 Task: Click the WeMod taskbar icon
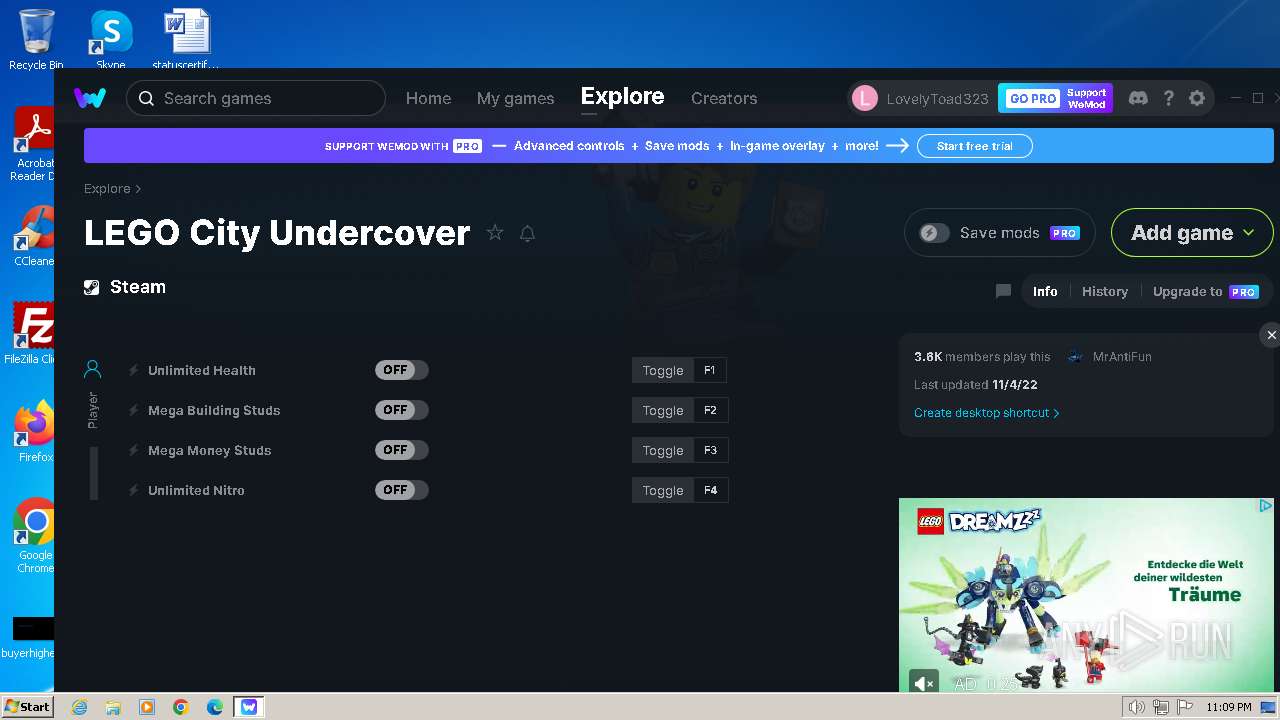click(249, 707)
